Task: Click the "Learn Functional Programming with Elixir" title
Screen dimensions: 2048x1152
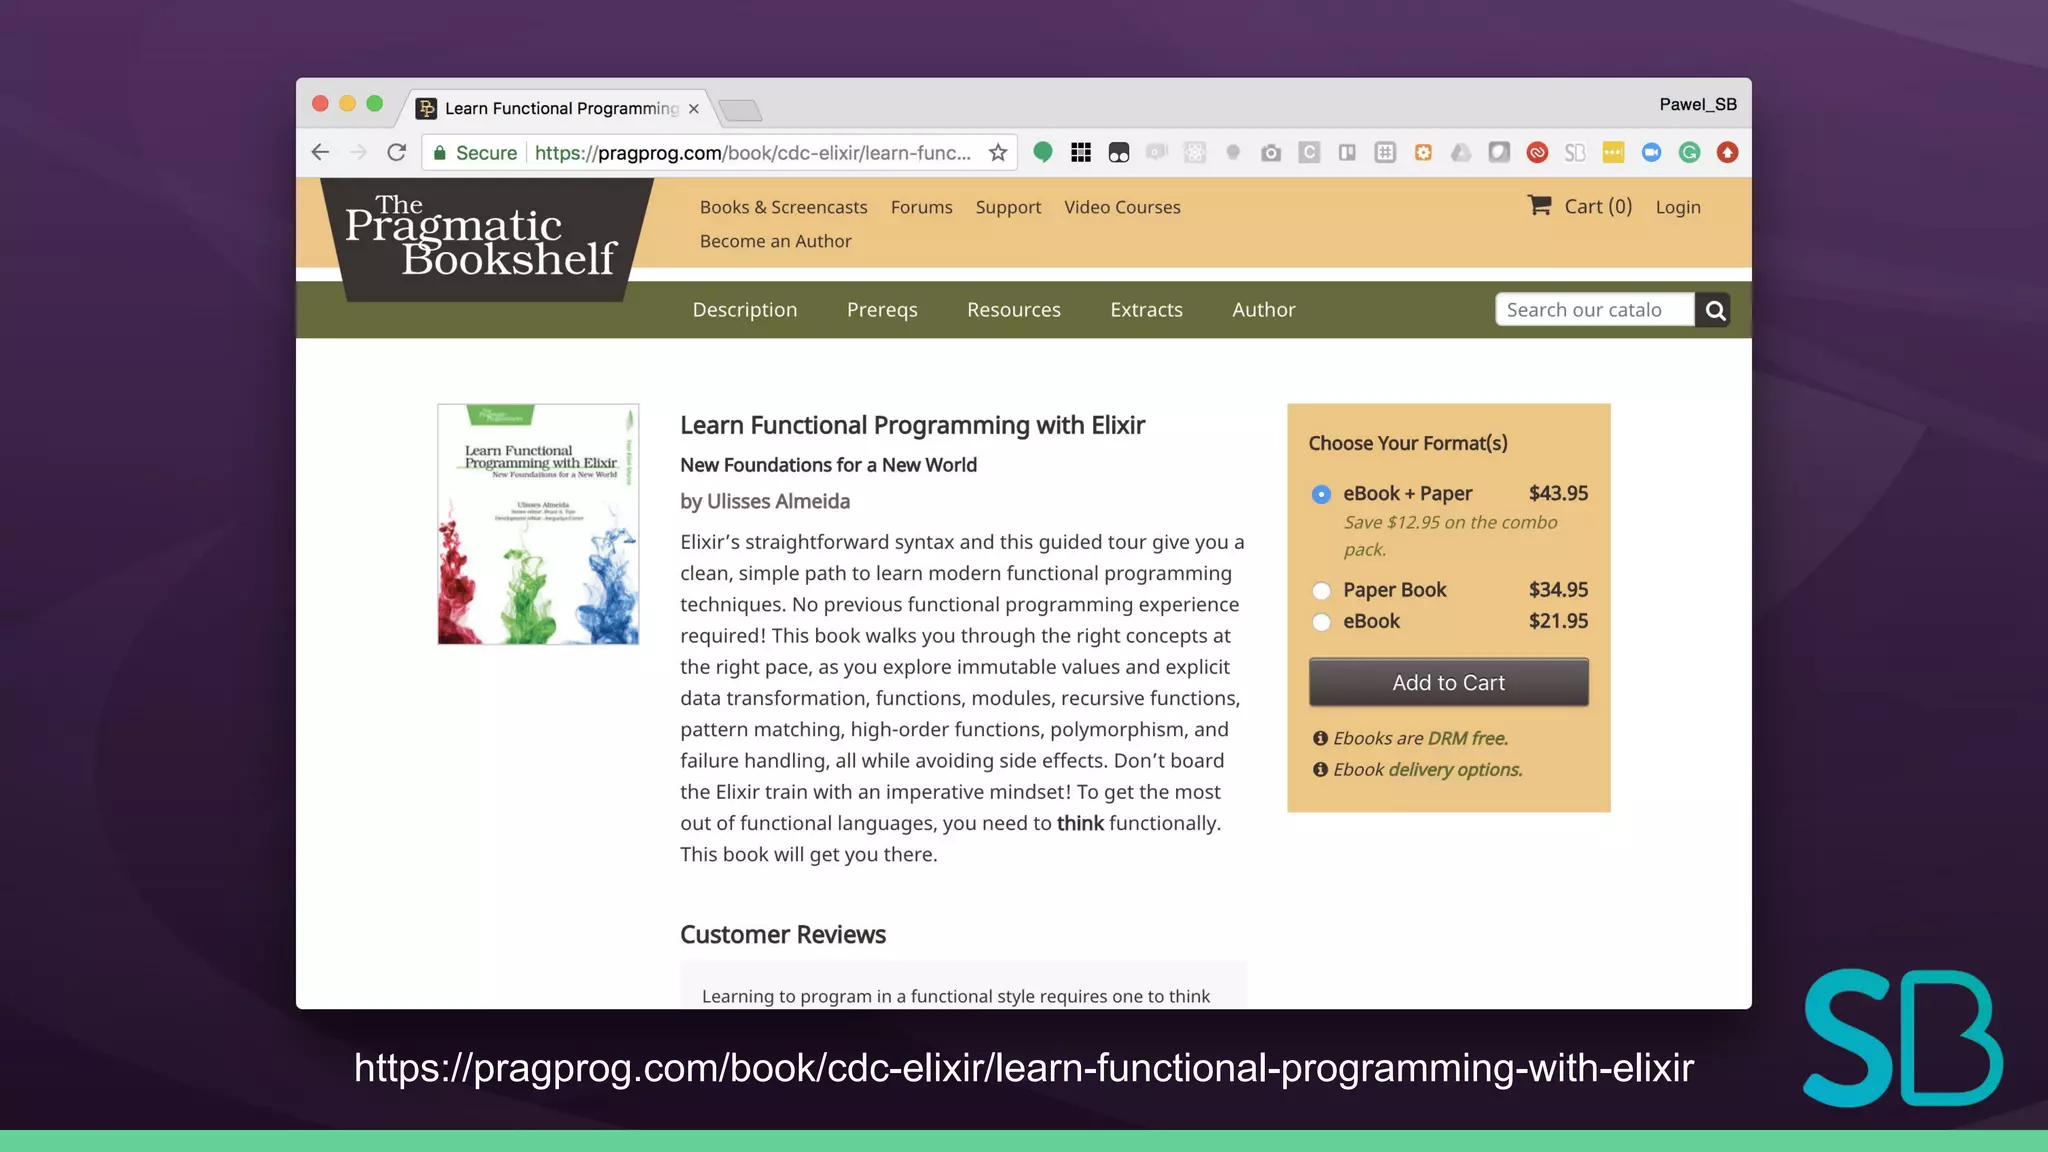Action: point(912,425)
